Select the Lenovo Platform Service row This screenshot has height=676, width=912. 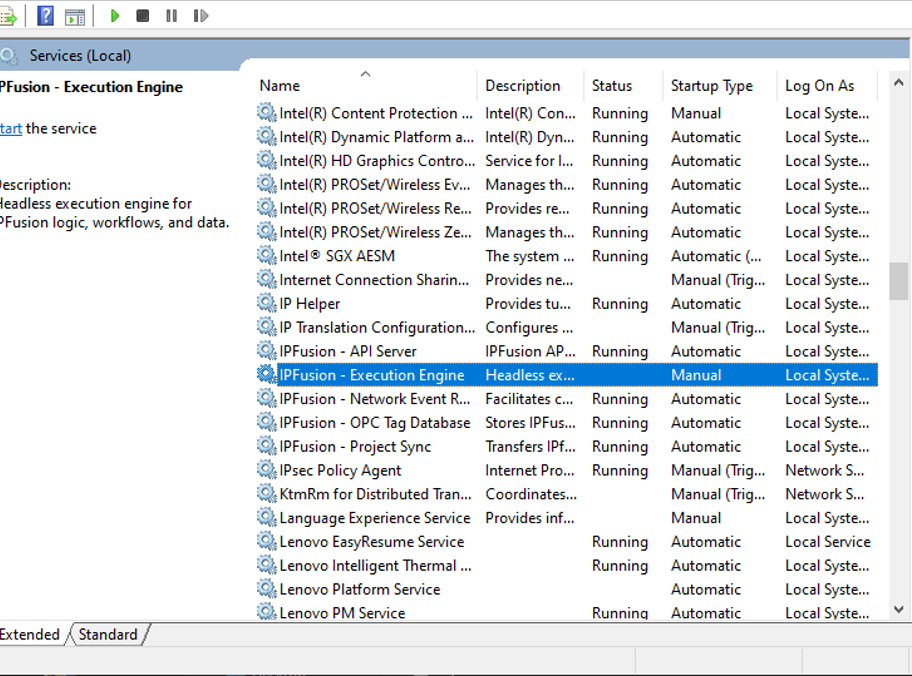[x=359, y=589]
